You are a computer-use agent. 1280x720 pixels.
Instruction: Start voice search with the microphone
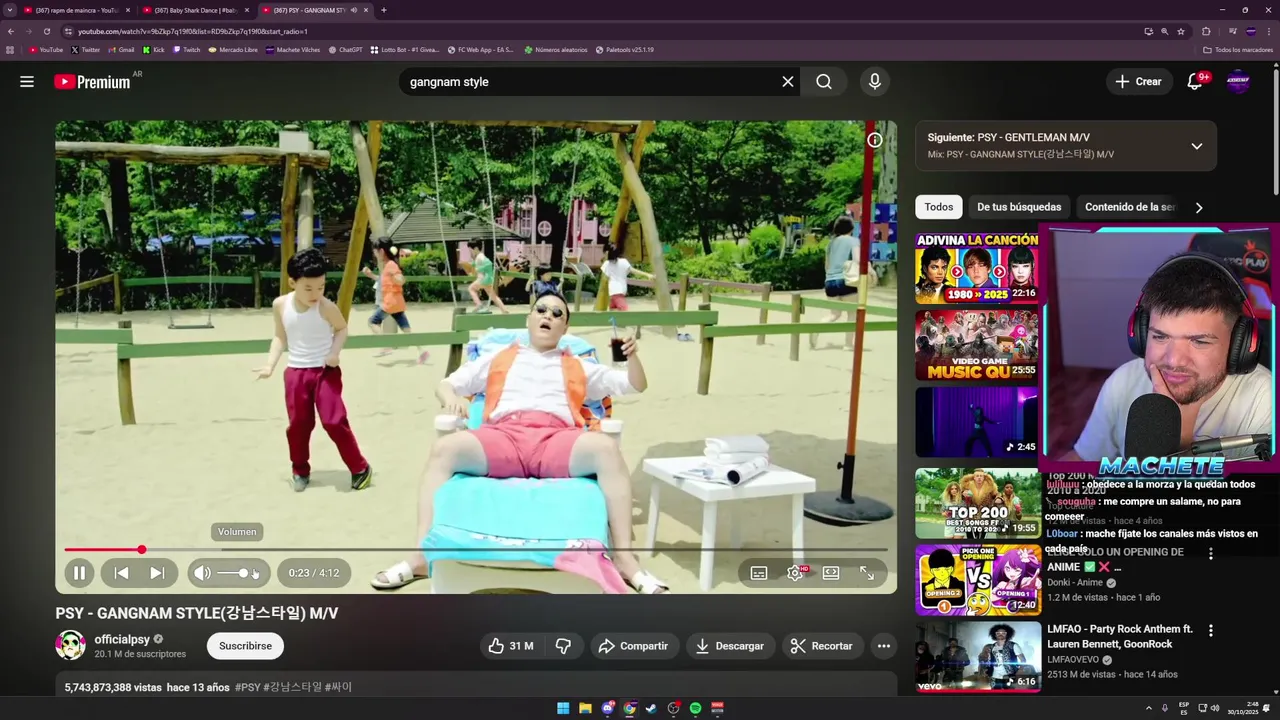tap(875, 82)
